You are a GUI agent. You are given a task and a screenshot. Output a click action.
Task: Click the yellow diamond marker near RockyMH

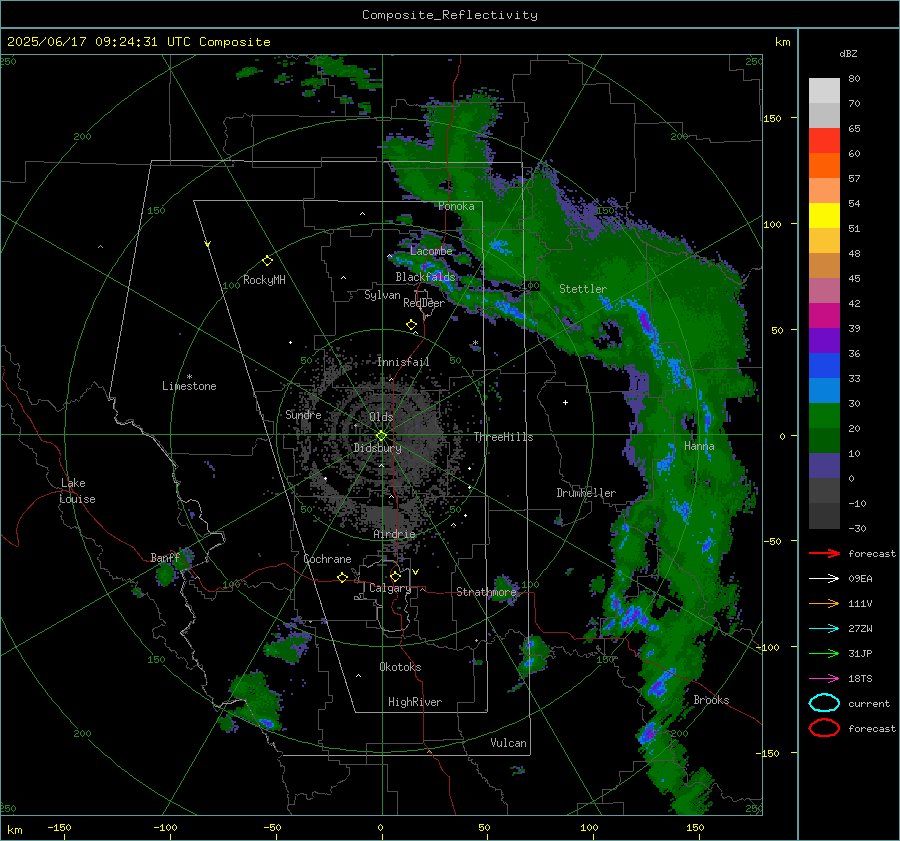tap(267, 261)
